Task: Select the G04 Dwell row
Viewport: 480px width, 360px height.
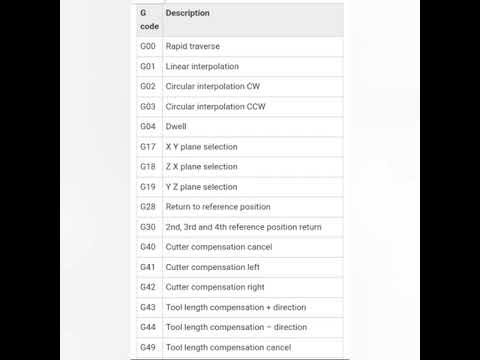Action: [240, 127]
